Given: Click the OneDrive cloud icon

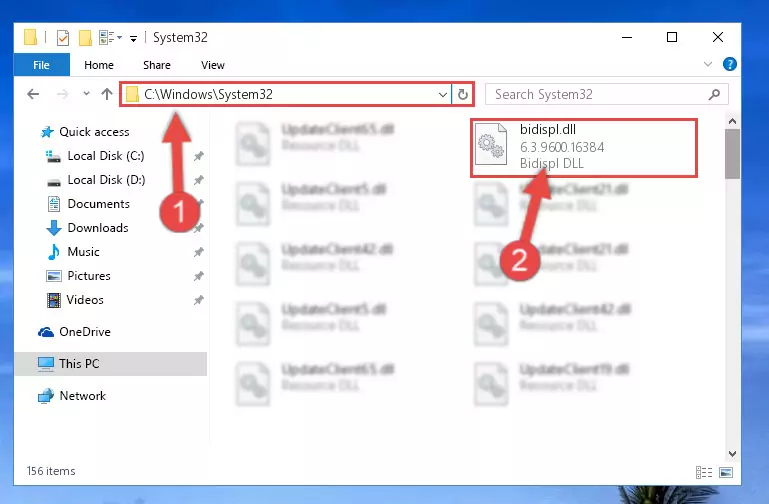Looking at the screenshot, I should coord(46,332).
